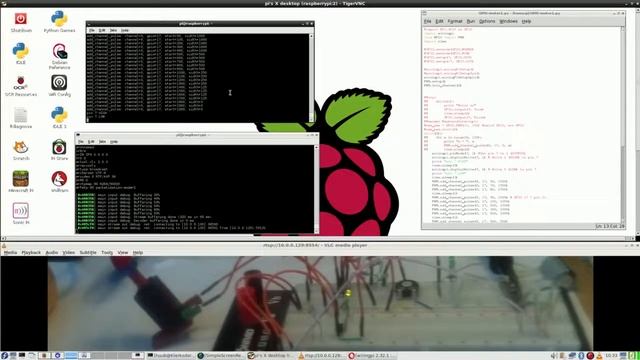Screen dimensions: 640x360
Task: Click the red round icon in system tray
Action: tap(590, 356)
